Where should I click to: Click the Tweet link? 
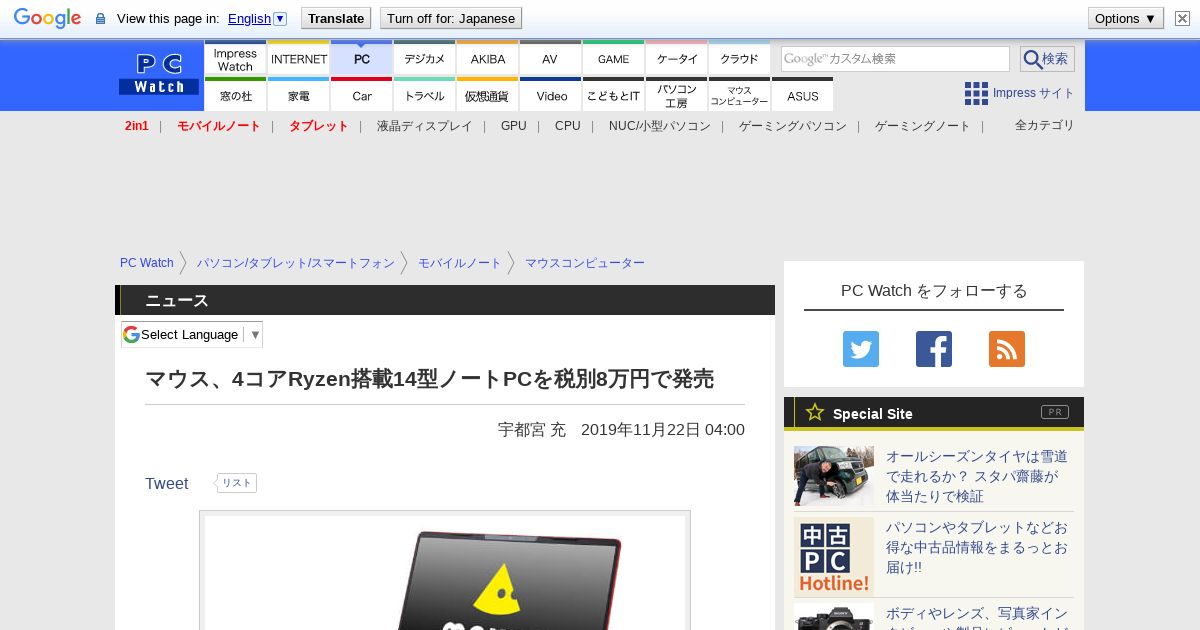[167, 484]
